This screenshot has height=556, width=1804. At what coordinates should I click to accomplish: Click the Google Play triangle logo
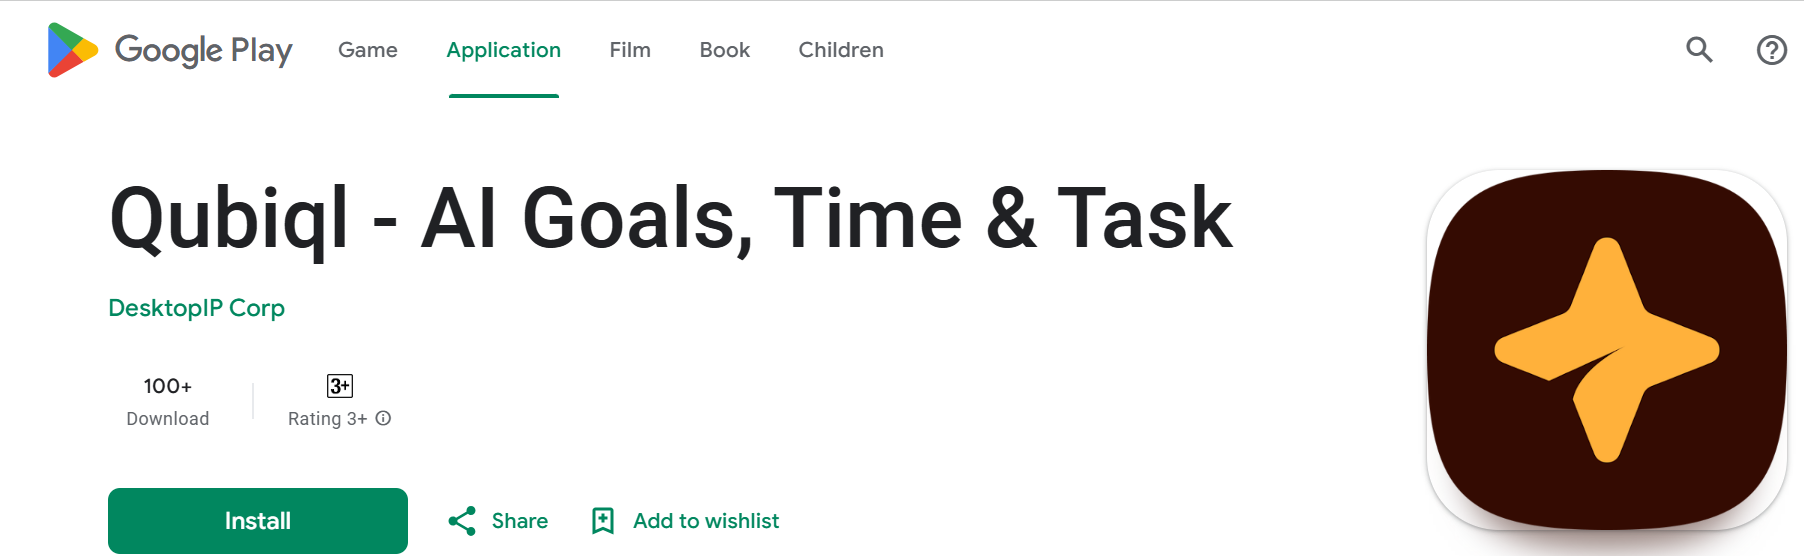point(72,50)
